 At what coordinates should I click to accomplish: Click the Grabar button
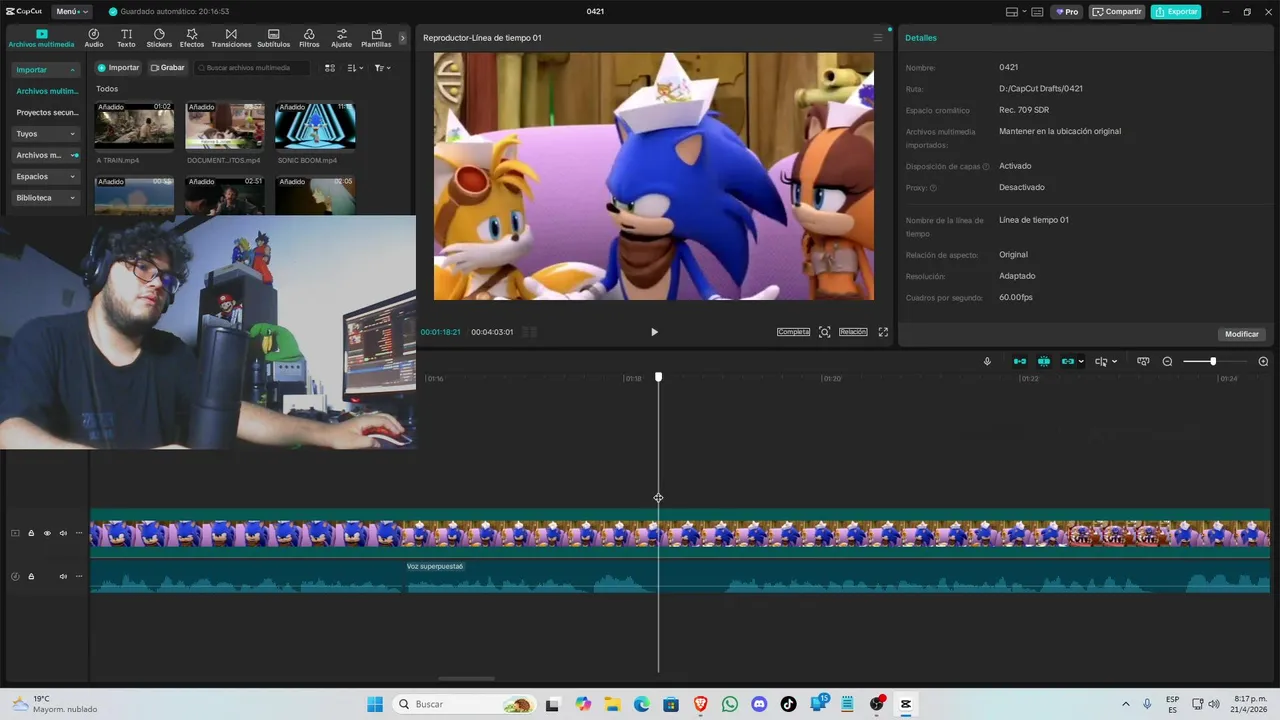pos(168,68)
